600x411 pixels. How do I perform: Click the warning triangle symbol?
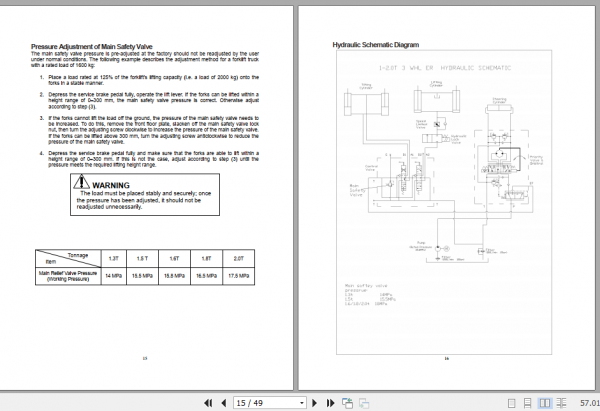(x=82, y=182)
